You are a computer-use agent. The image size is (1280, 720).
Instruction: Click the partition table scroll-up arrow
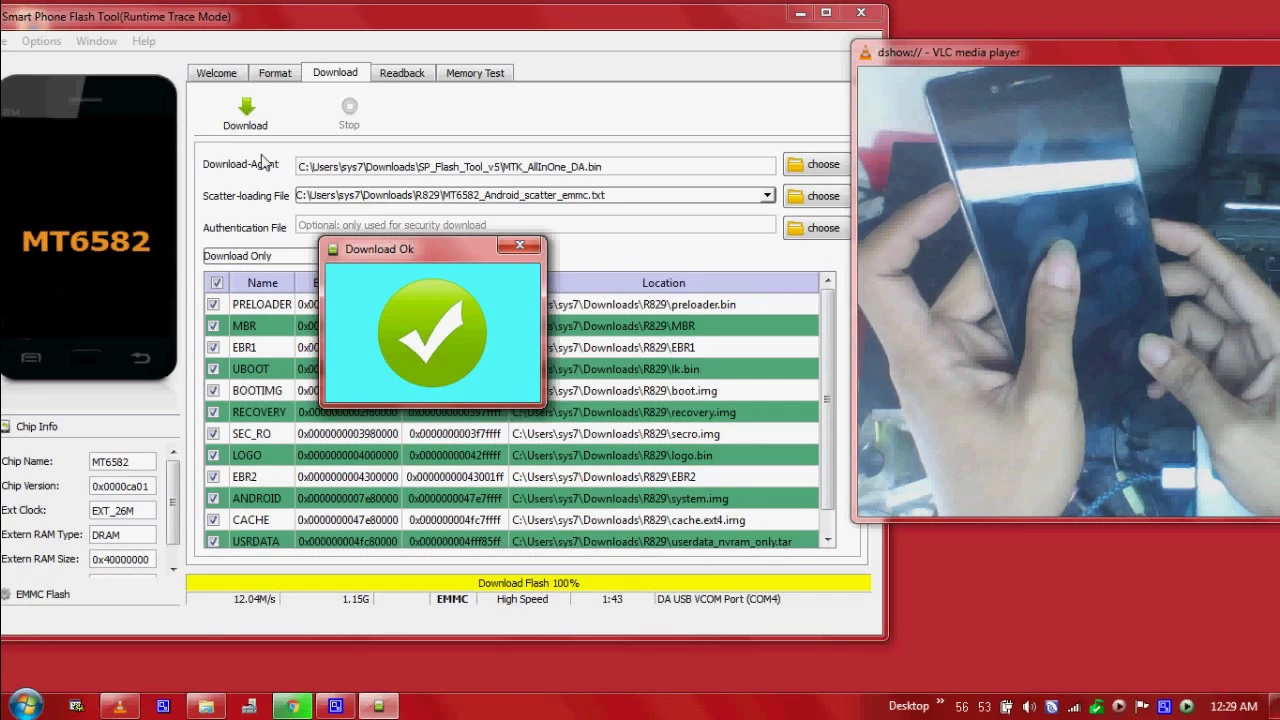pos(828,283)
